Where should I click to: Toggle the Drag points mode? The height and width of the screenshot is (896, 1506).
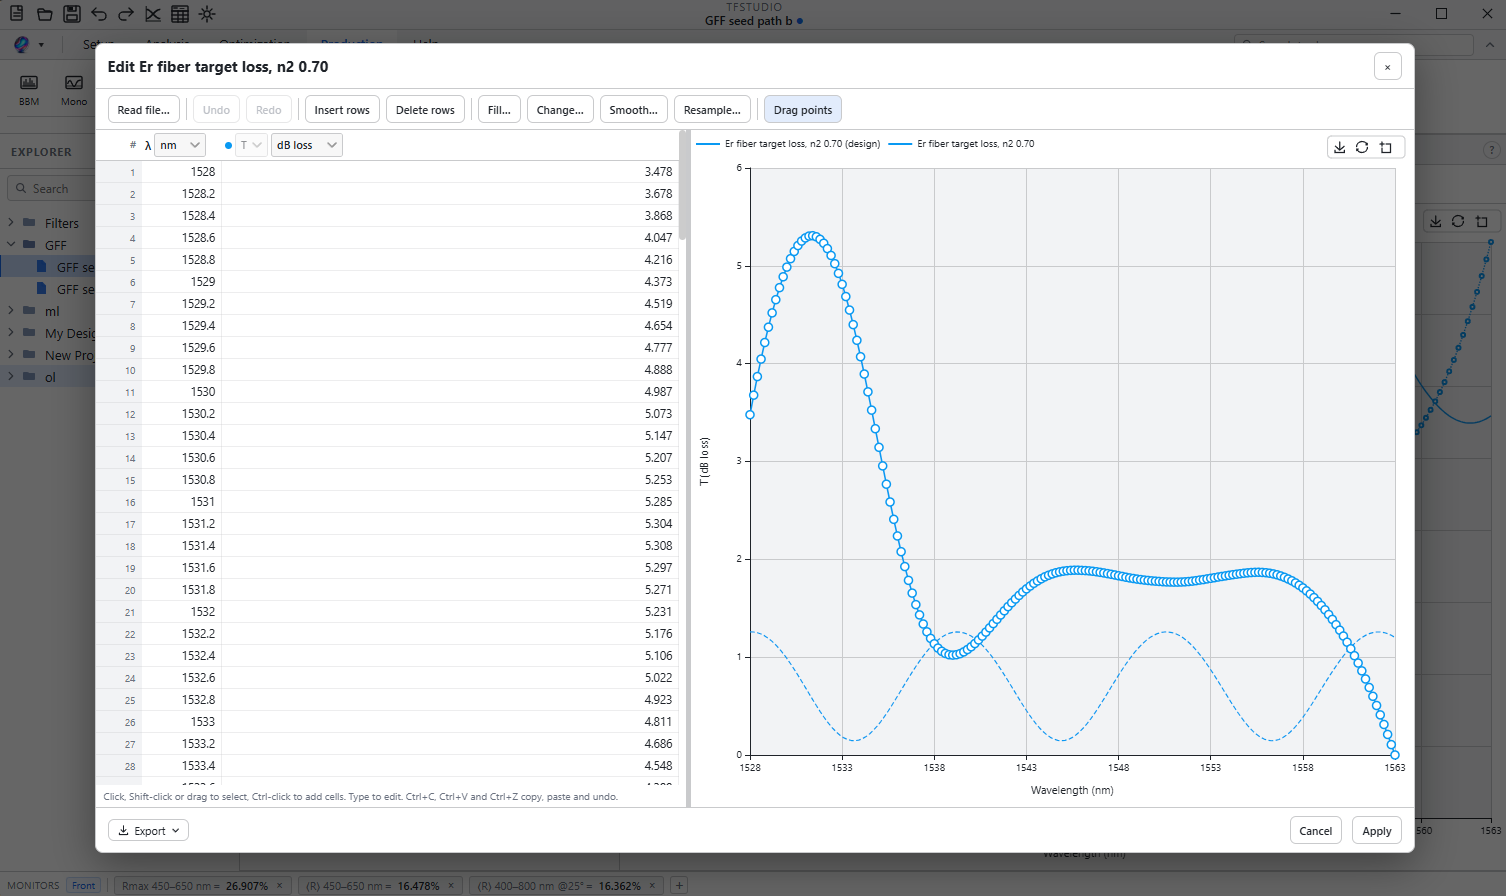pyautogui.click(x=803, y=110)
